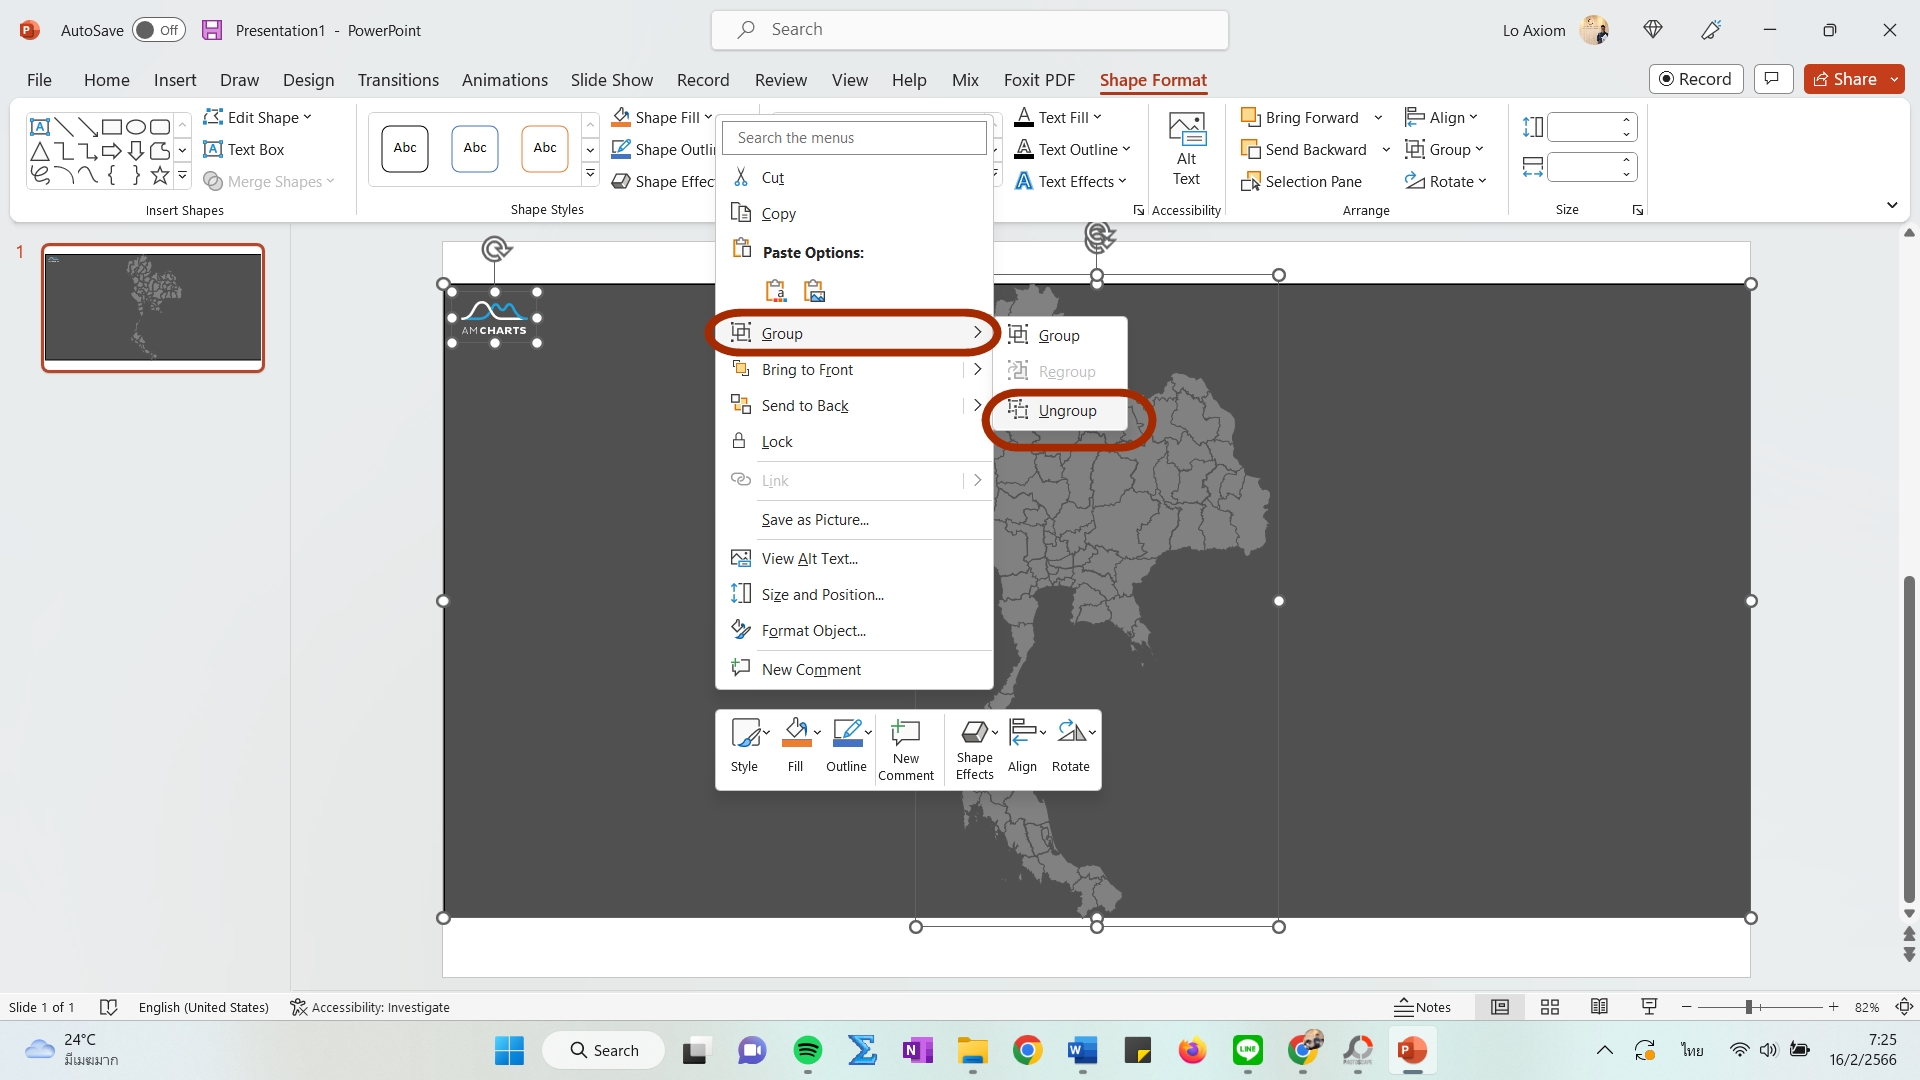Image resolution: width=1920 pixels, height=1080 pixels.
Task: Choose Ungroup from the context submenu
Action: 1067,410
